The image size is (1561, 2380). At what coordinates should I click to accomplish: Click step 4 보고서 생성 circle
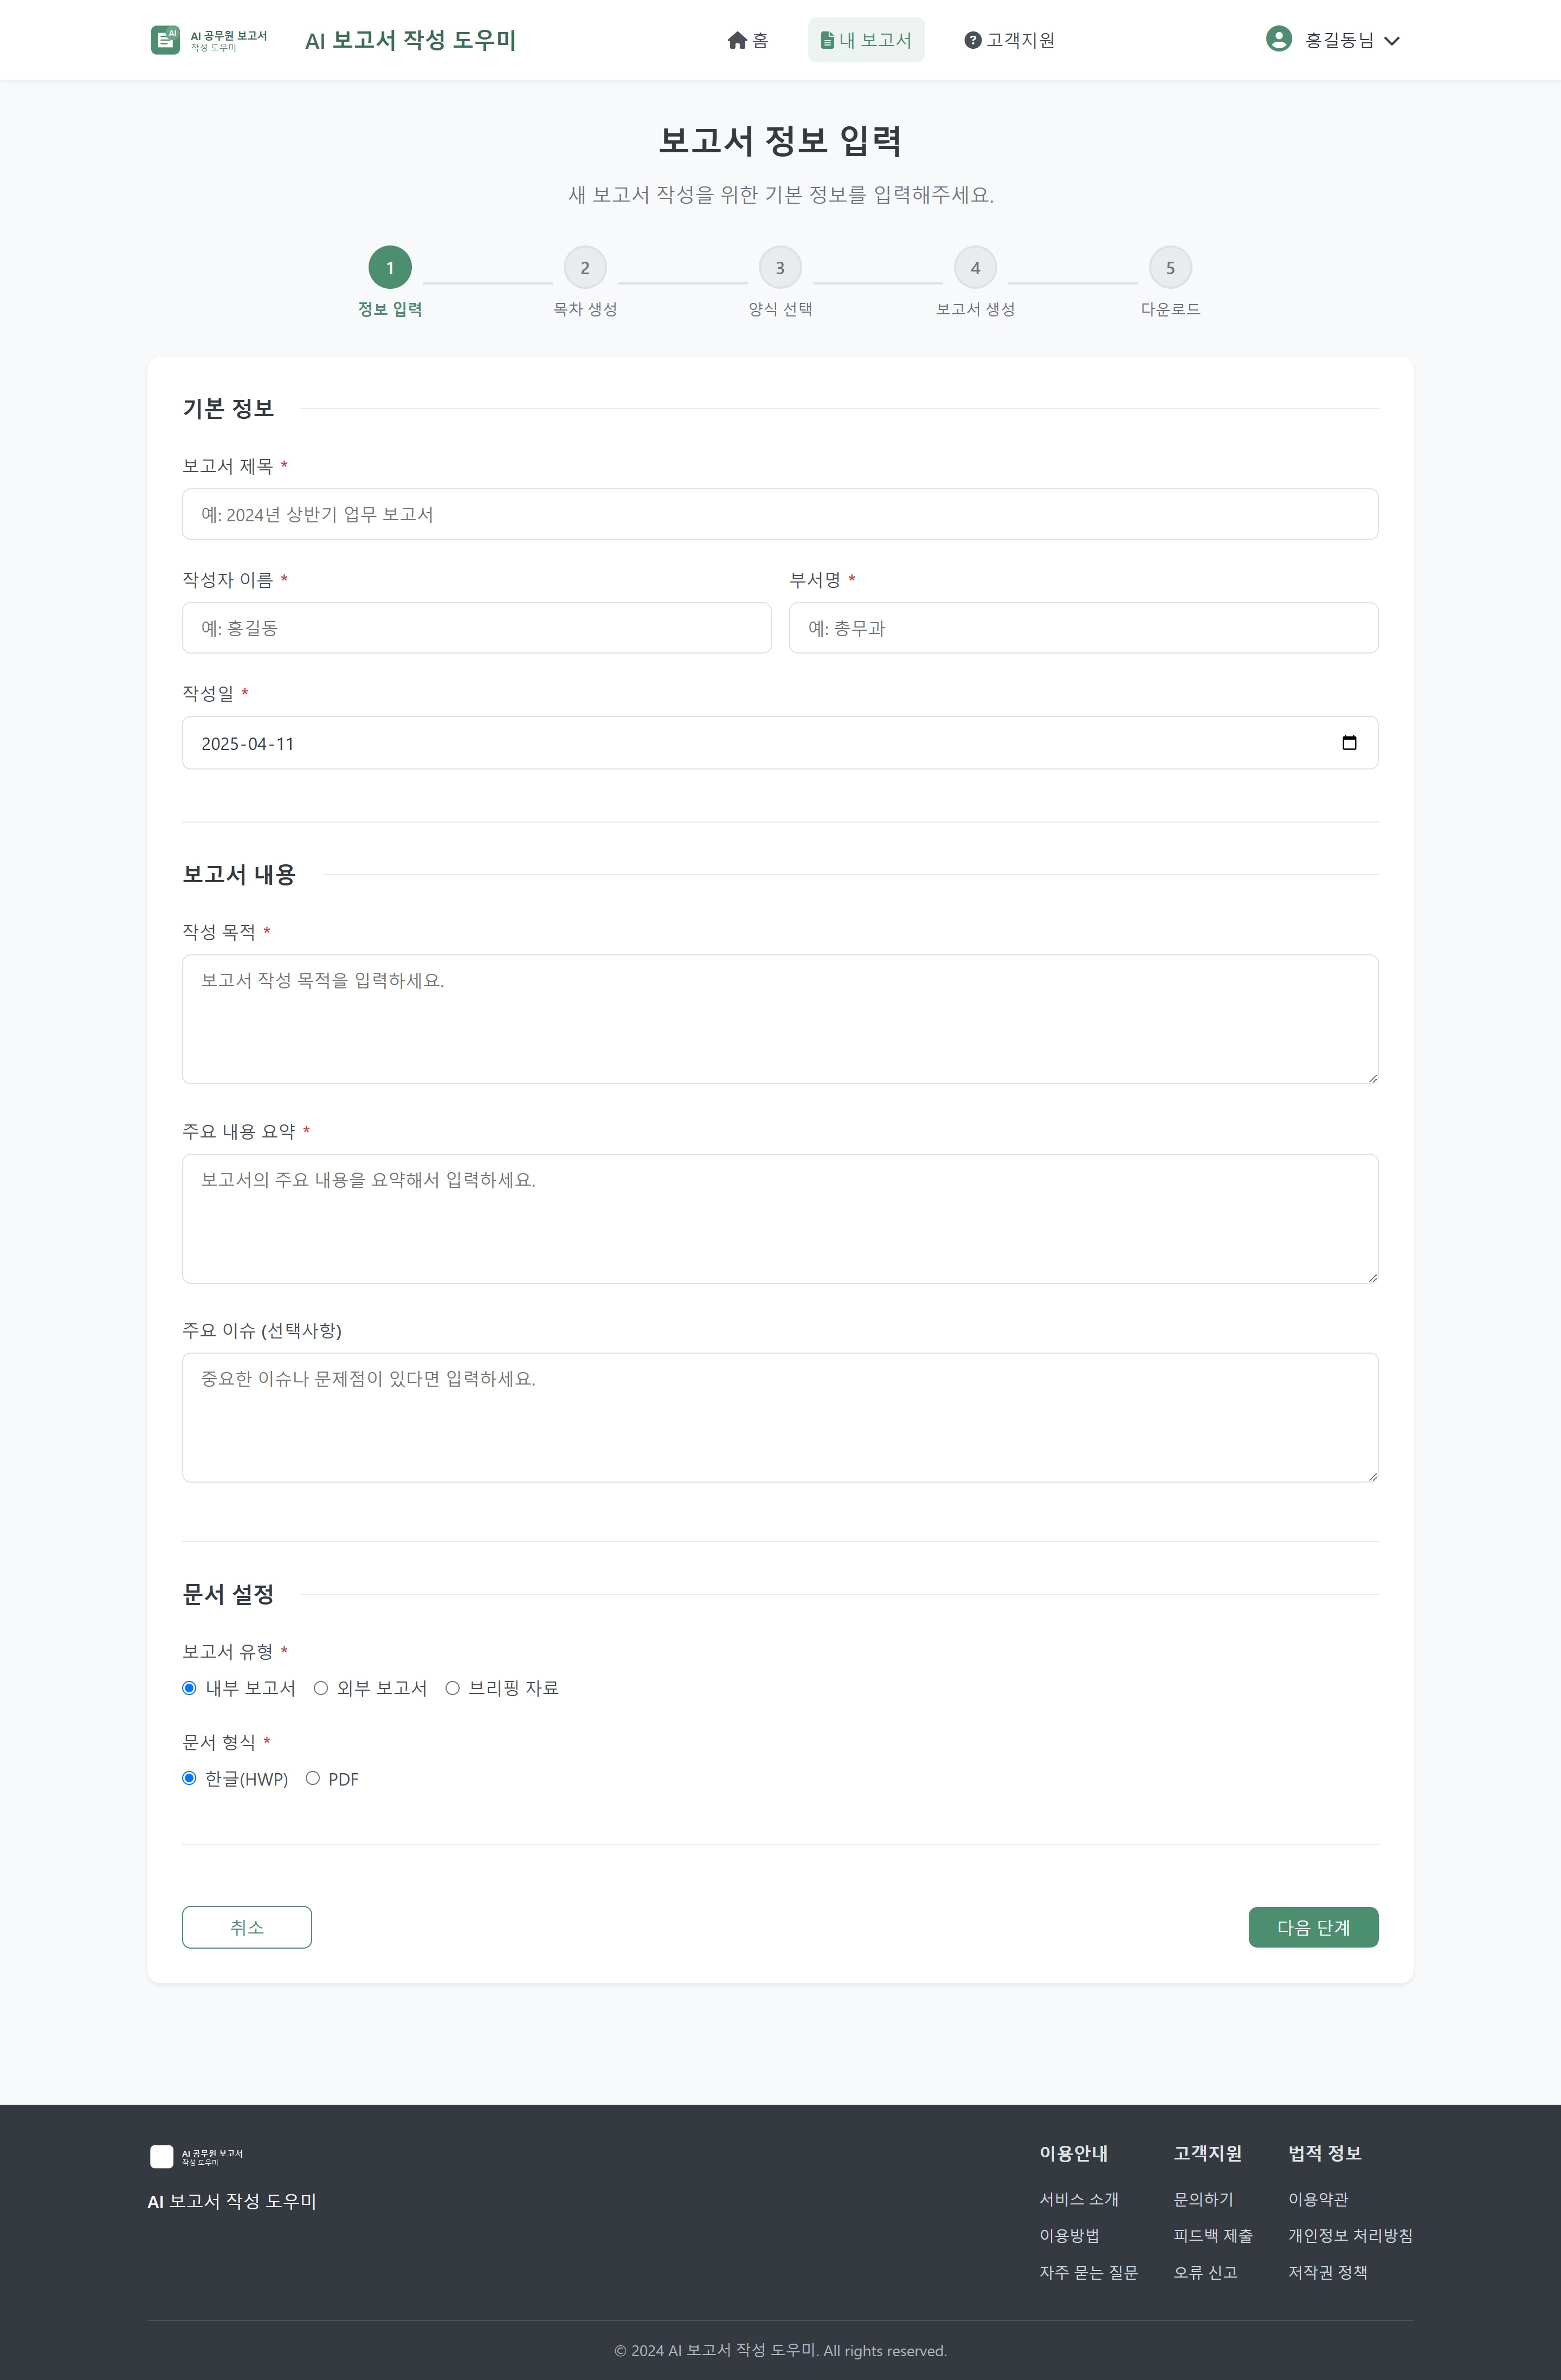[975, 268]
